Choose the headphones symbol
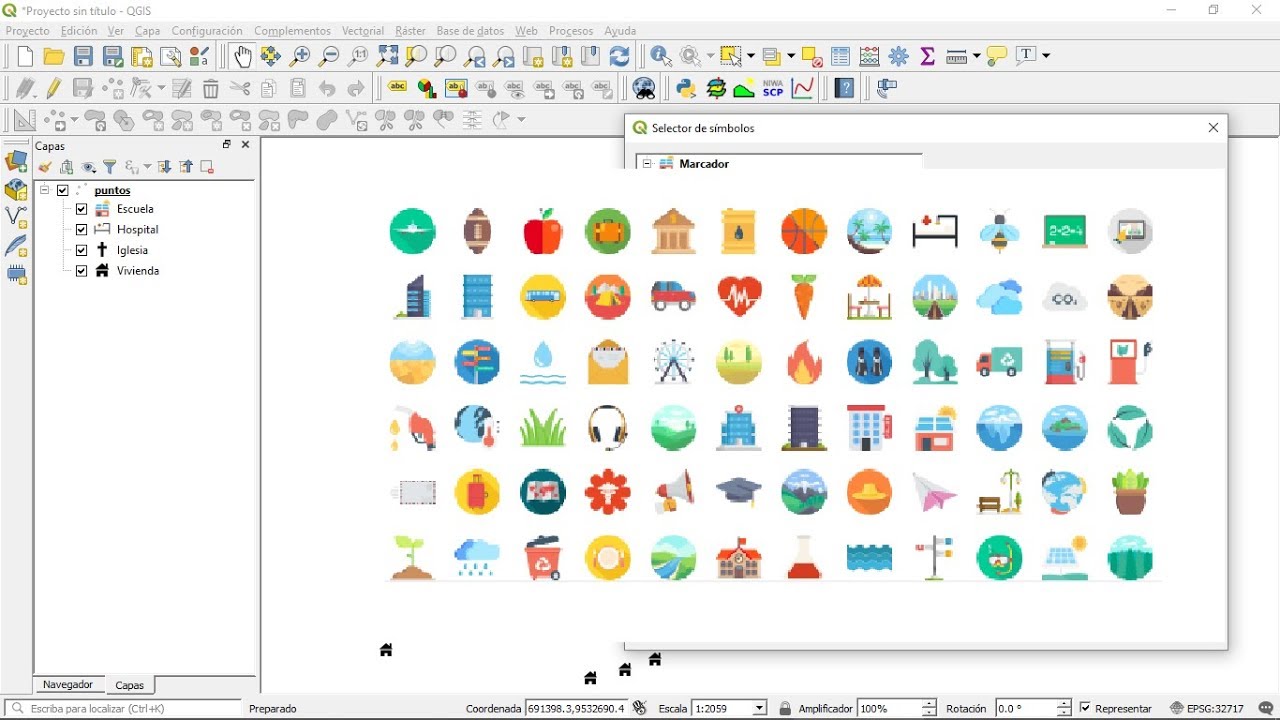Screen dimensions: 1280x720 pyautogui.click(x=608, y=428)
